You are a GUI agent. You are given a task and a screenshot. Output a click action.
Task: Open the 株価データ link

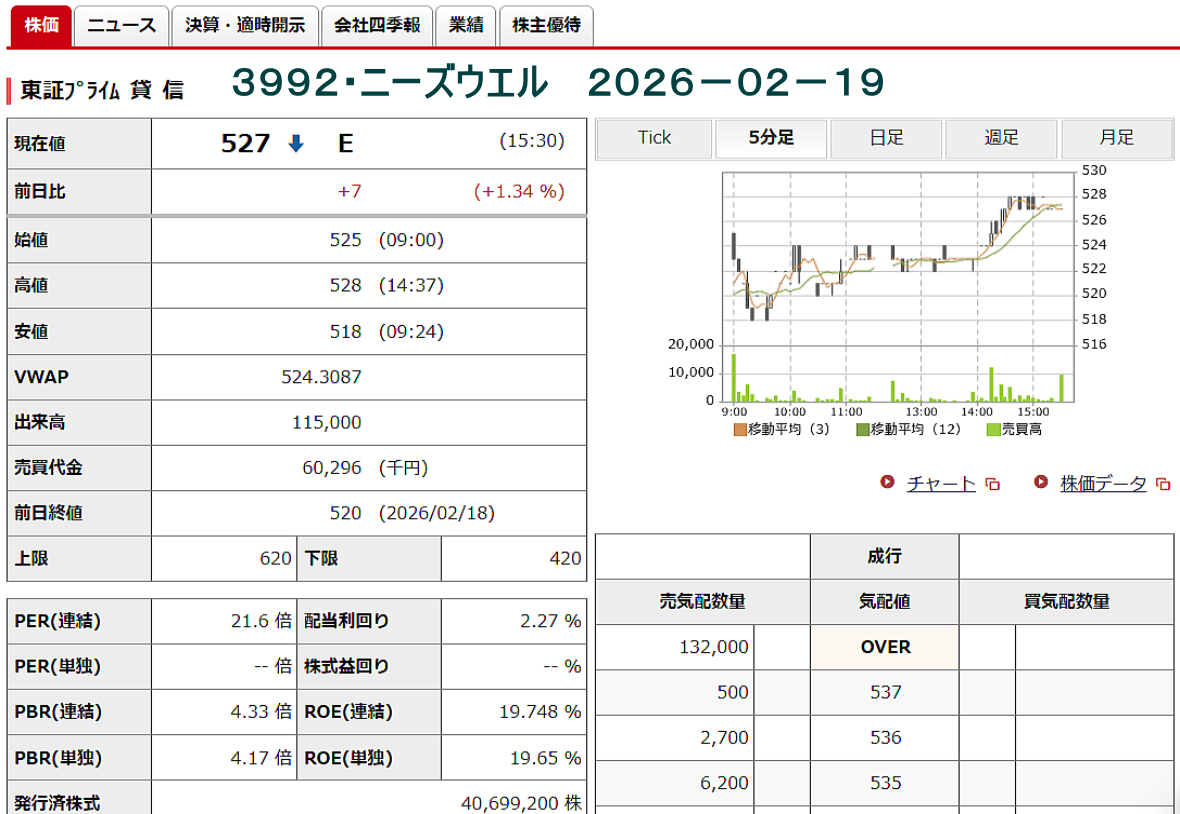pyautogui.click(x=1103, y=484)
